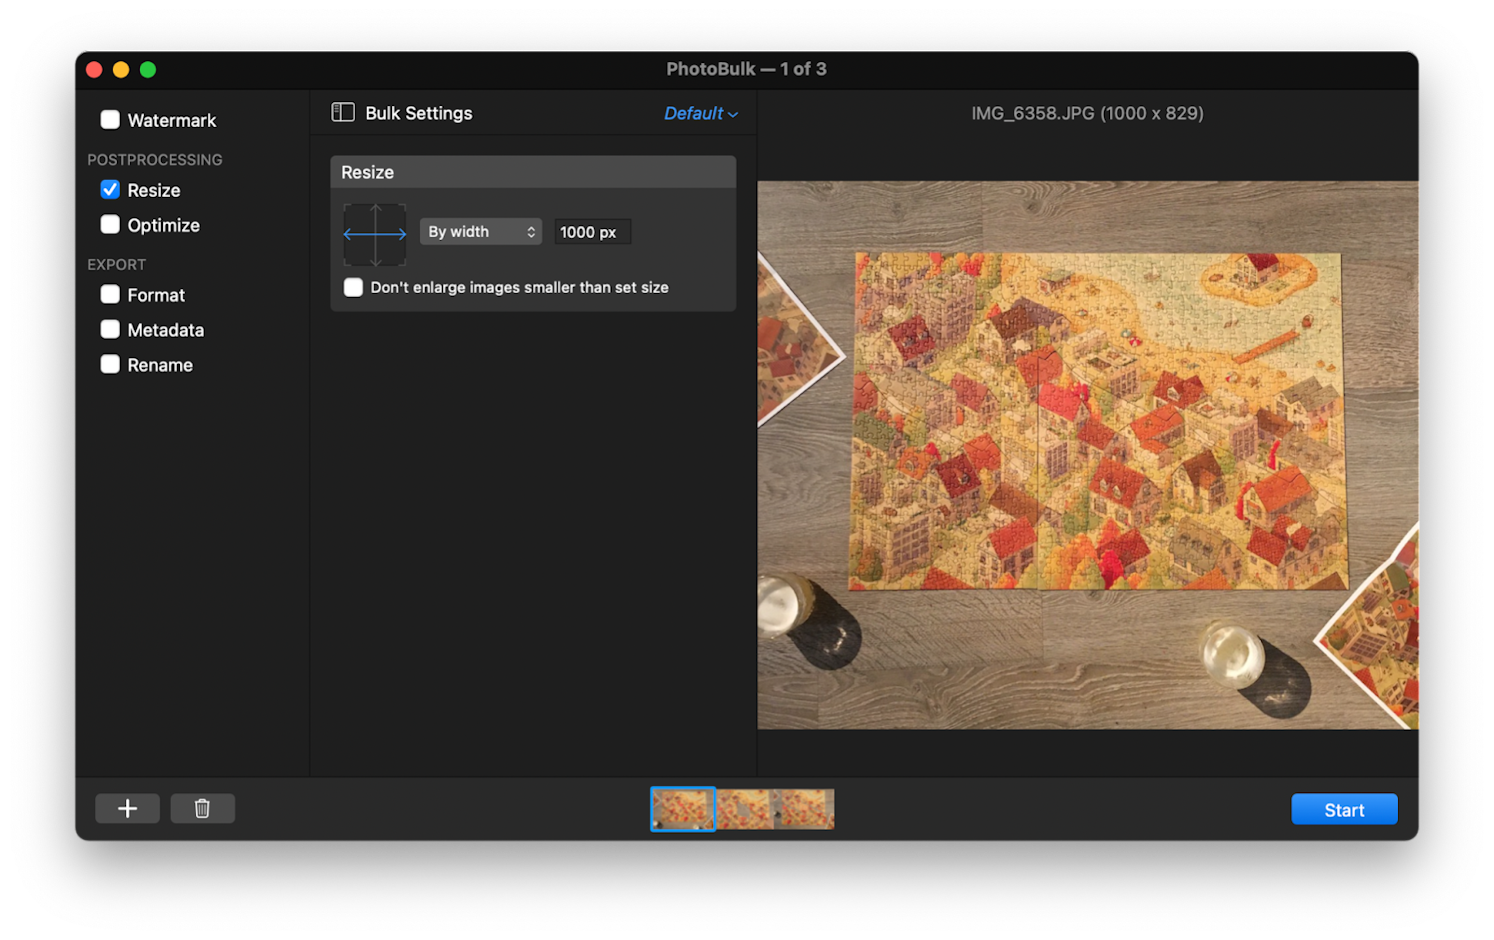The width and height of the screenshot is (1494, 940).
Task: Select the third image thumbnail
Action: [804, 809]
